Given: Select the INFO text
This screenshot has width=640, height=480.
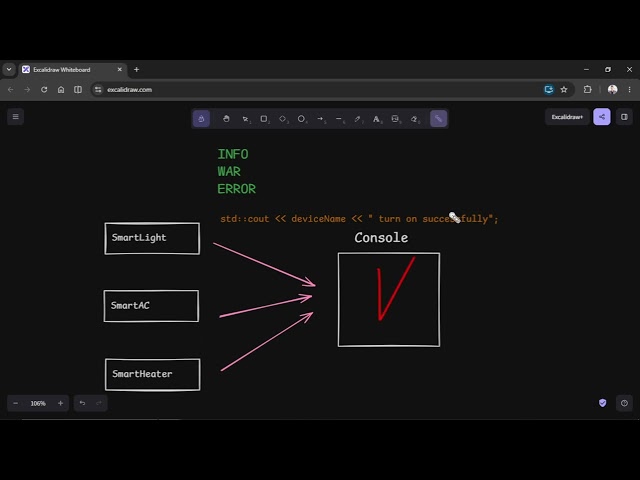Looking at the screenshot, I should tap(233, 154).
